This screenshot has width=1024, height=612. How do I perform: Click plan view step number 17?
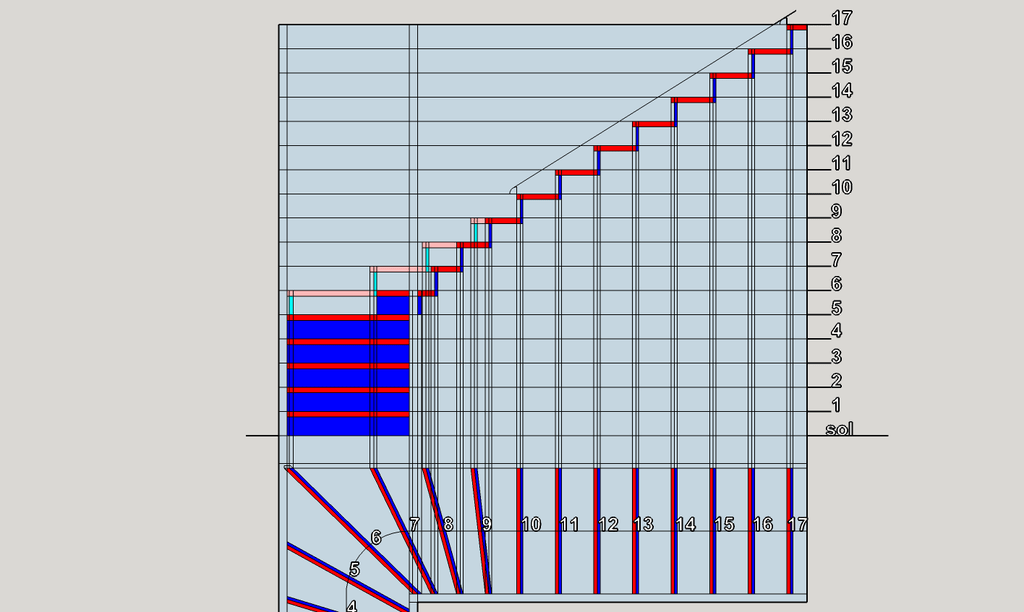[797, 524]
